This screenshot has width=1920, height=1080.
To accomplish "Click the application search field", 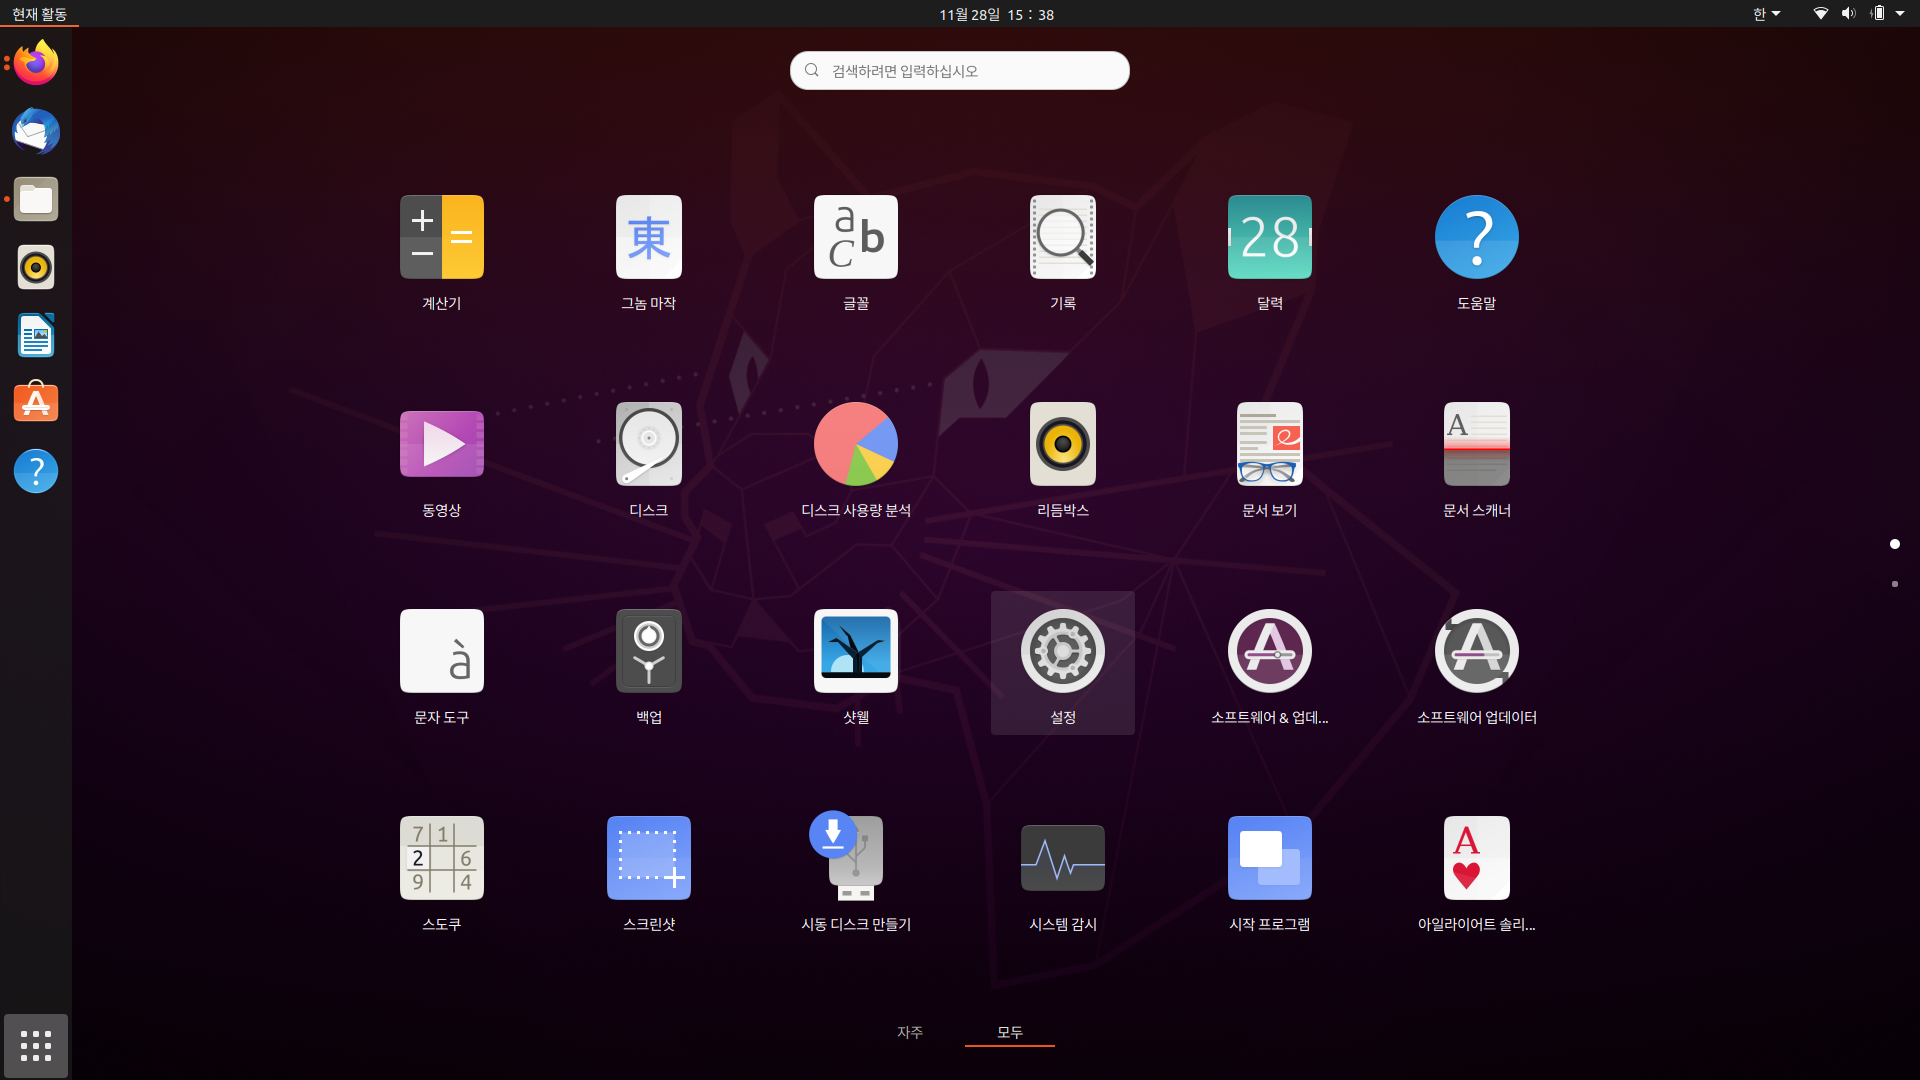I will 960,71.
